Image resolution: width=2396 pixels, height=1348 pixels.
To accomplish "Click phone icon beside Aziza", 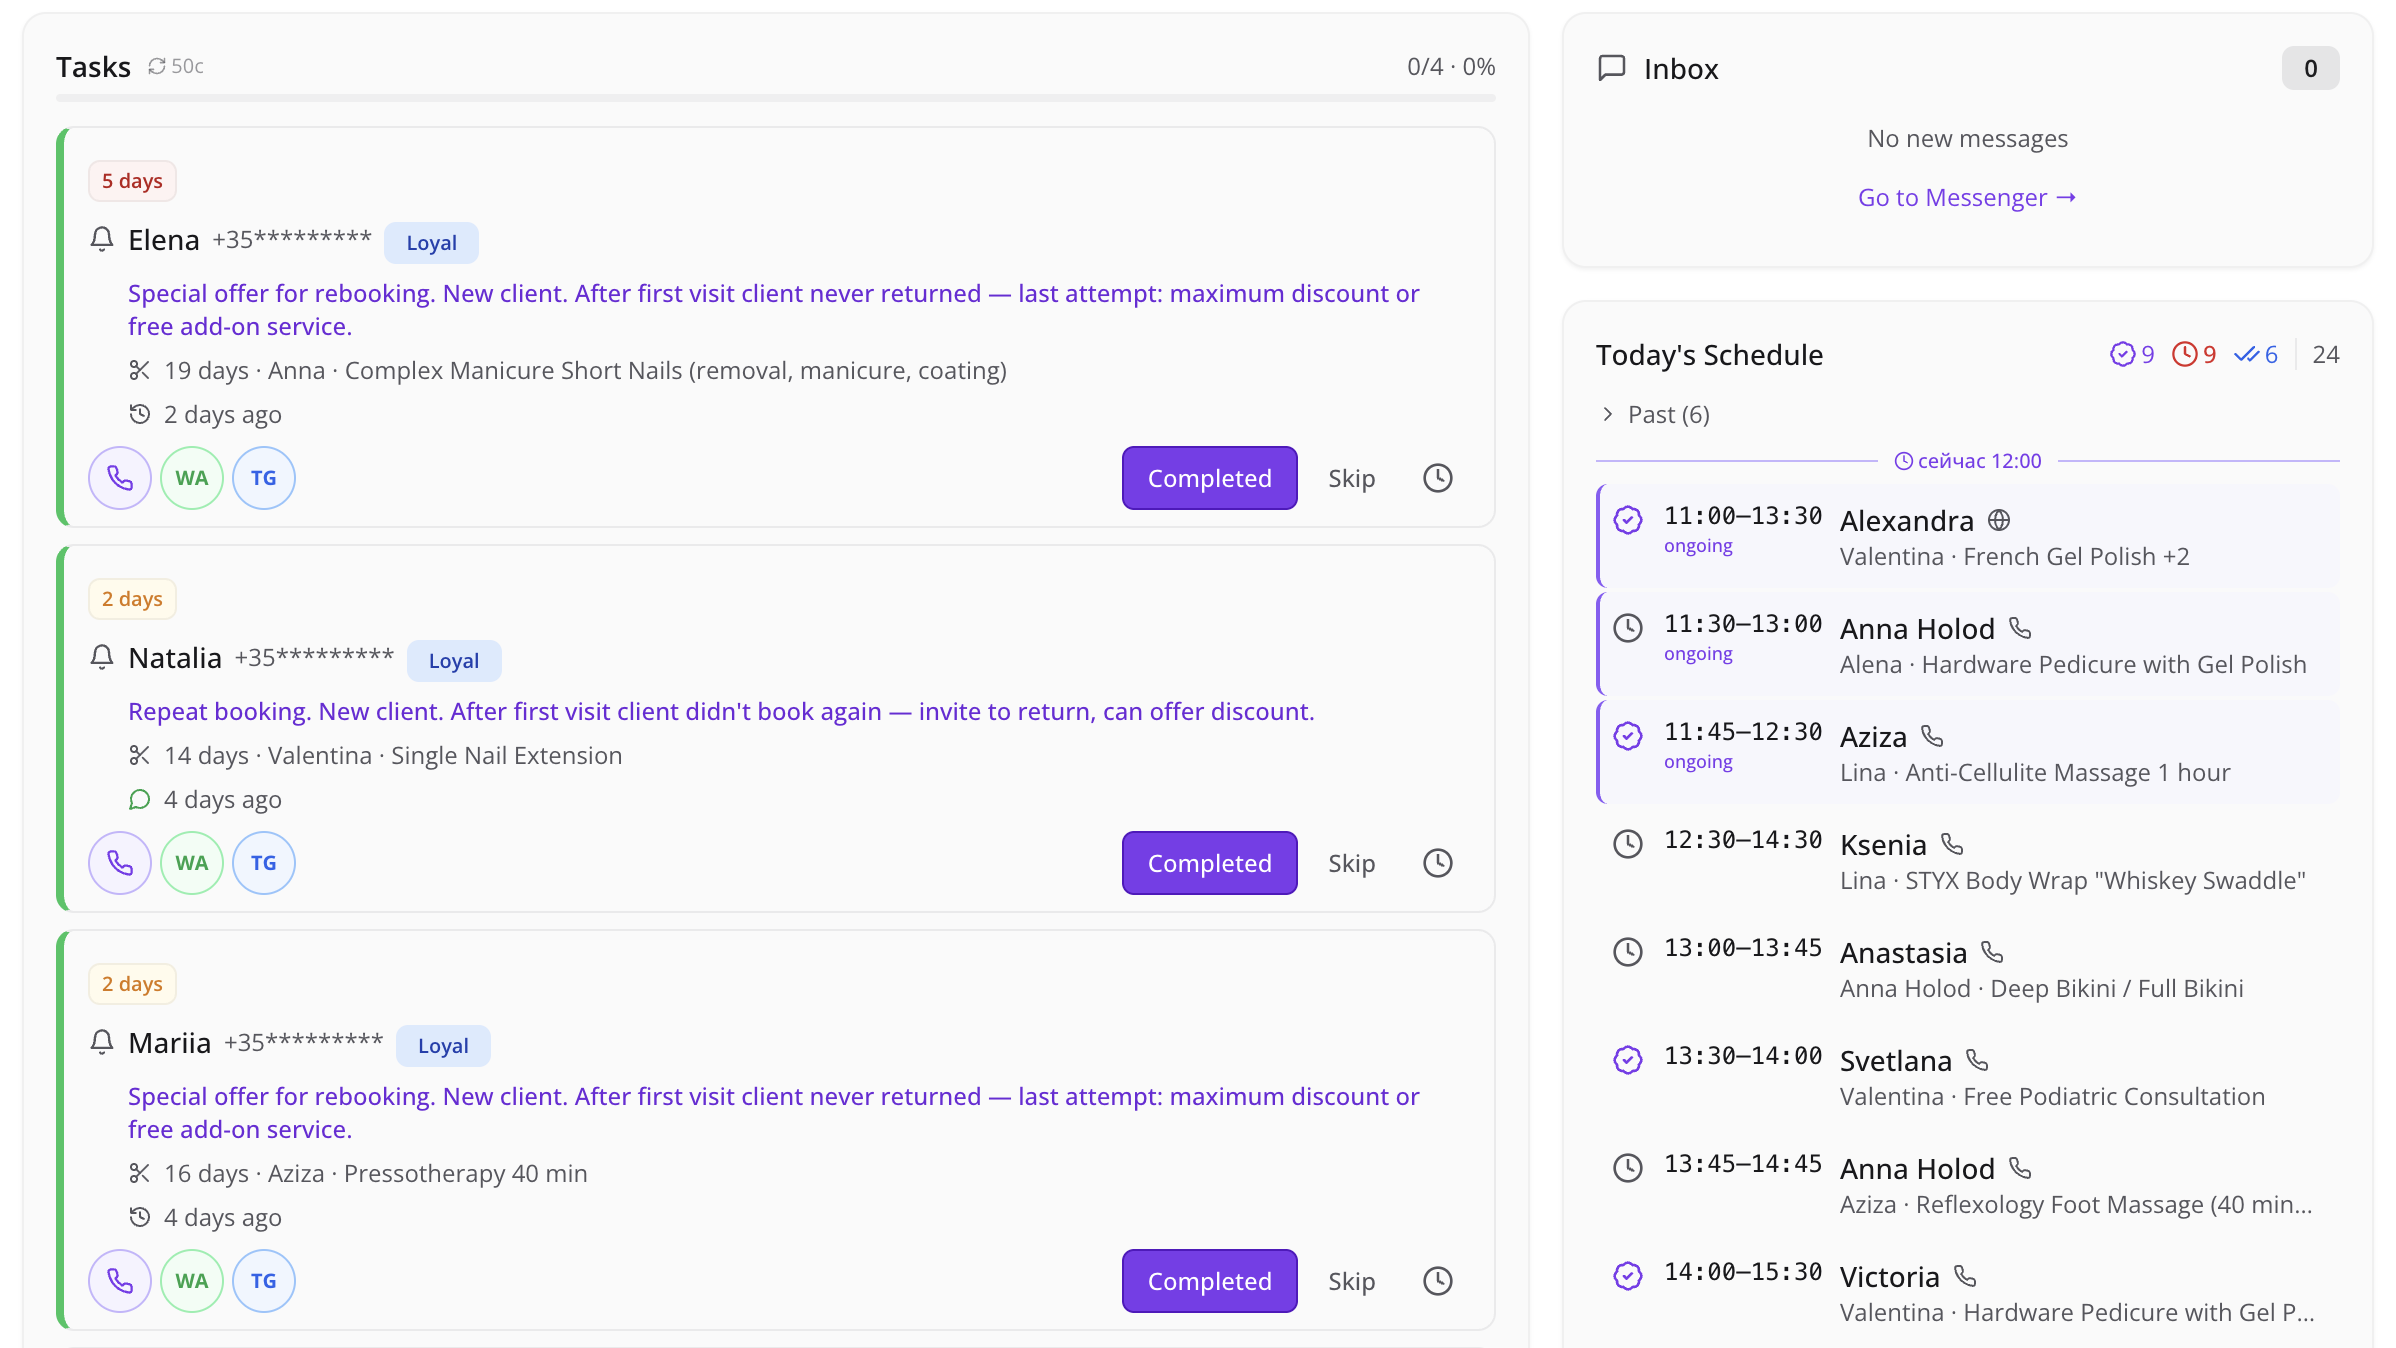I will pyautogui.click(x=1932, y=736).
